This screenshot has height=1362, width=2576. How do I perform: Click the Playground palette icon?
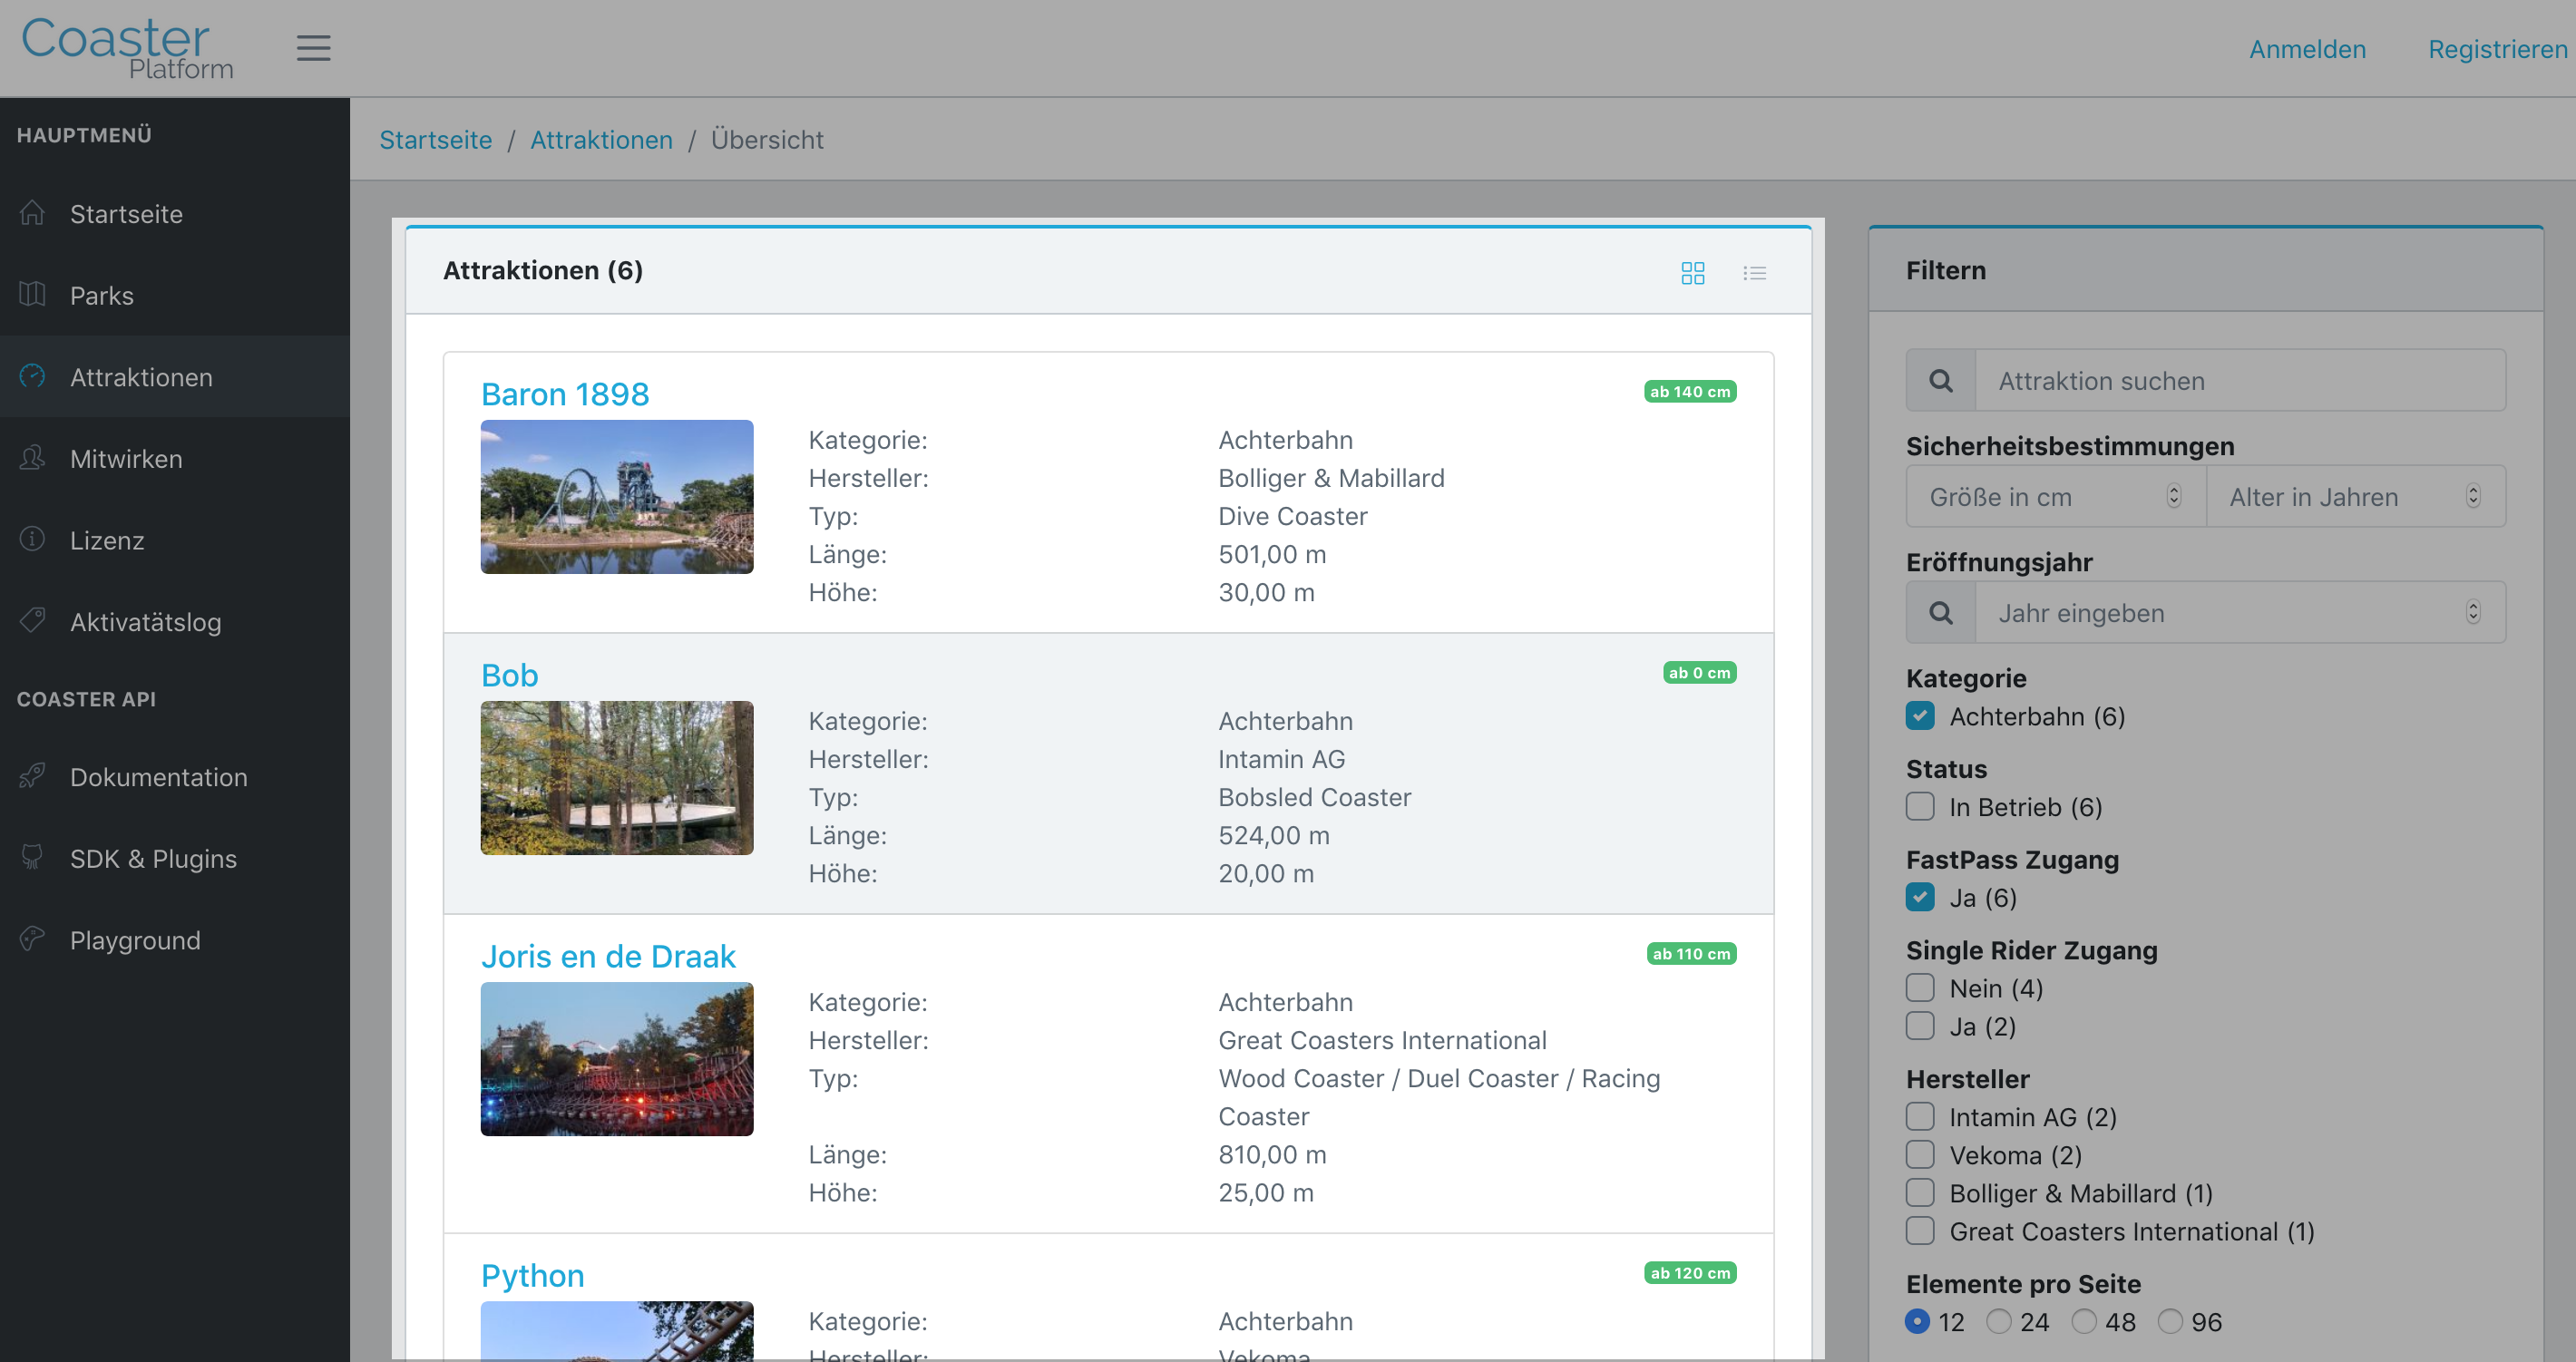32,939
